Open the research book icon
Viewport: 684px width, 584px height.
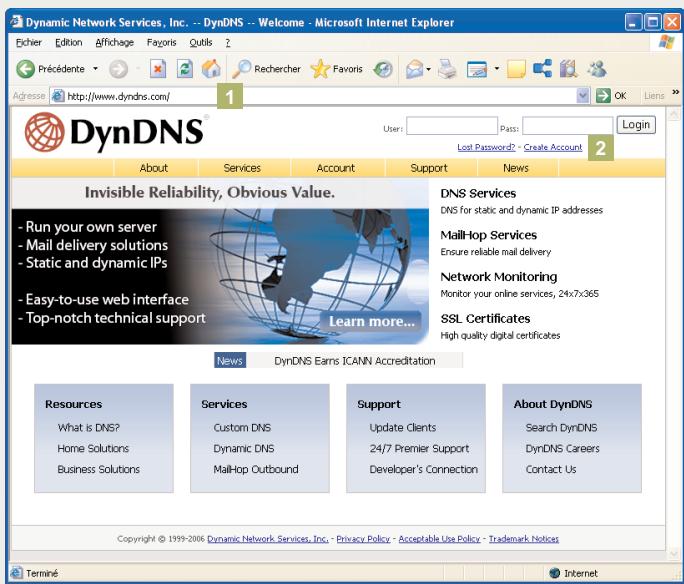tap(568, 69)
